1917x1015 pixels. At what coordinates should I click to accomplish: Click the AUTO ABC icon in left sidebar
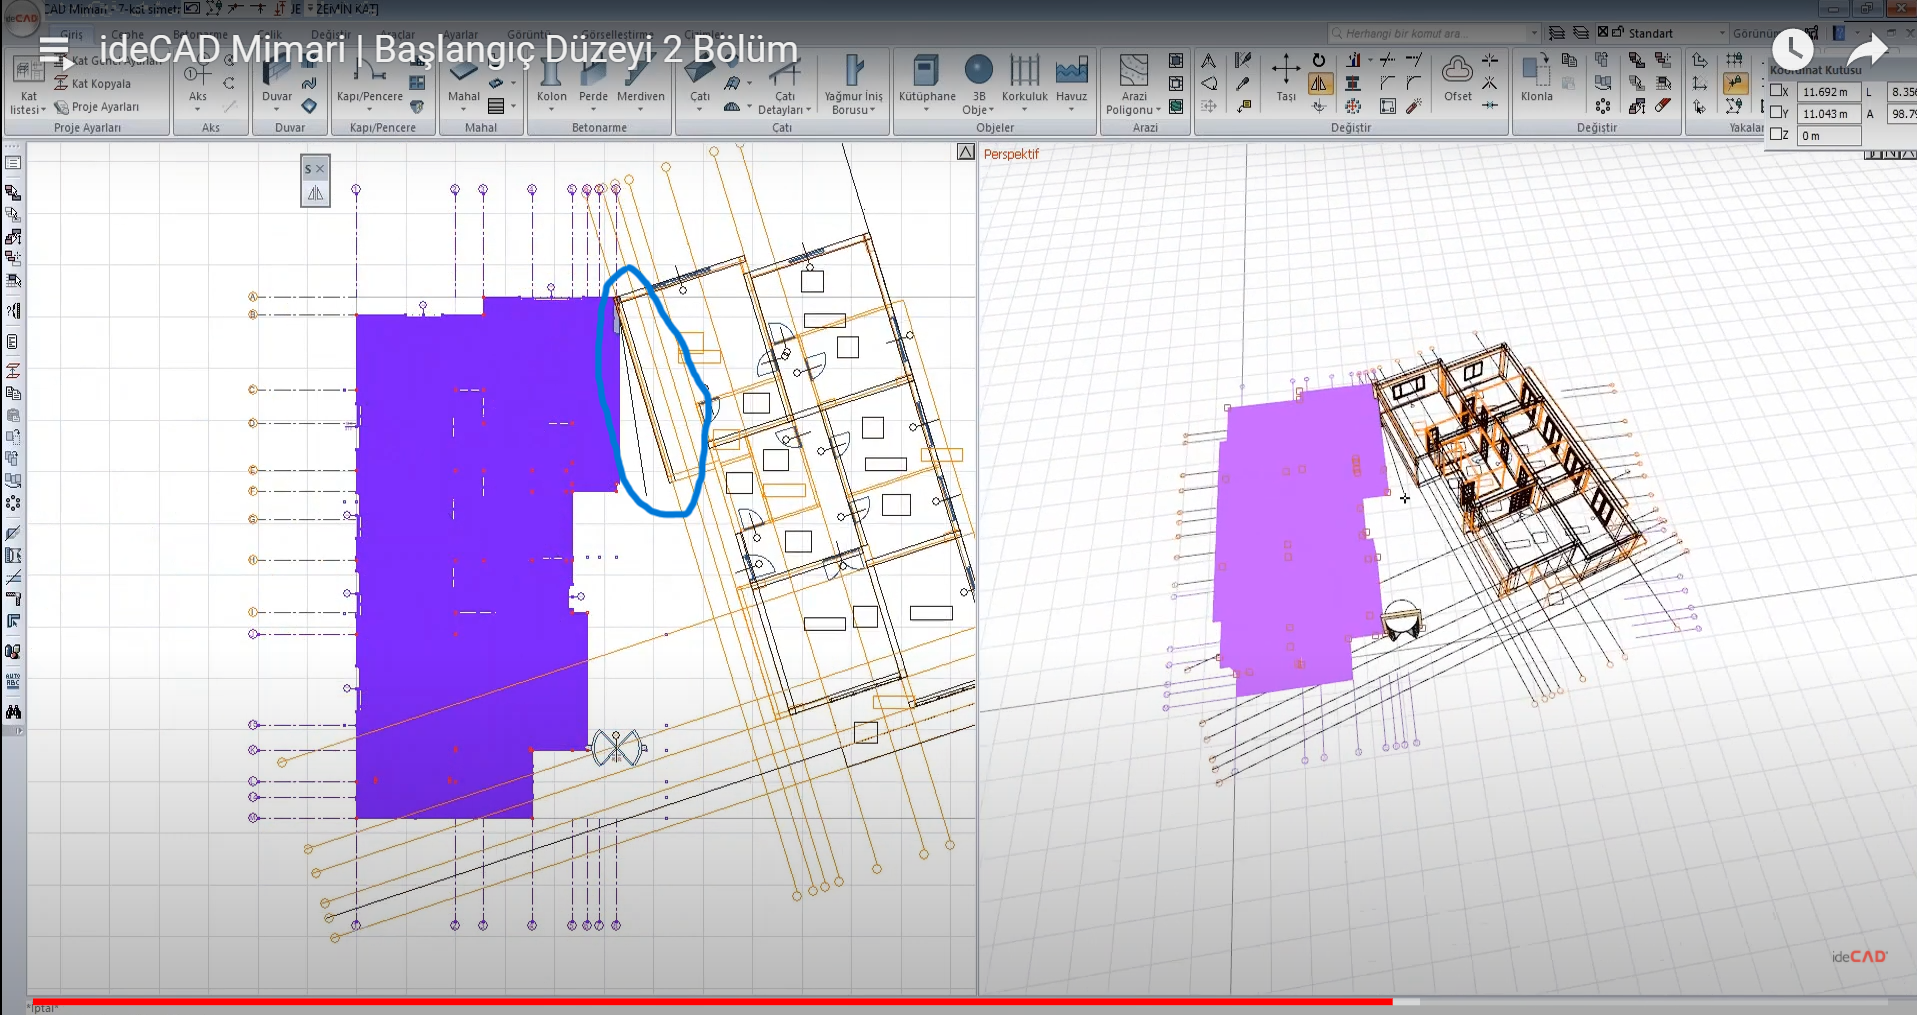(13, 683)
